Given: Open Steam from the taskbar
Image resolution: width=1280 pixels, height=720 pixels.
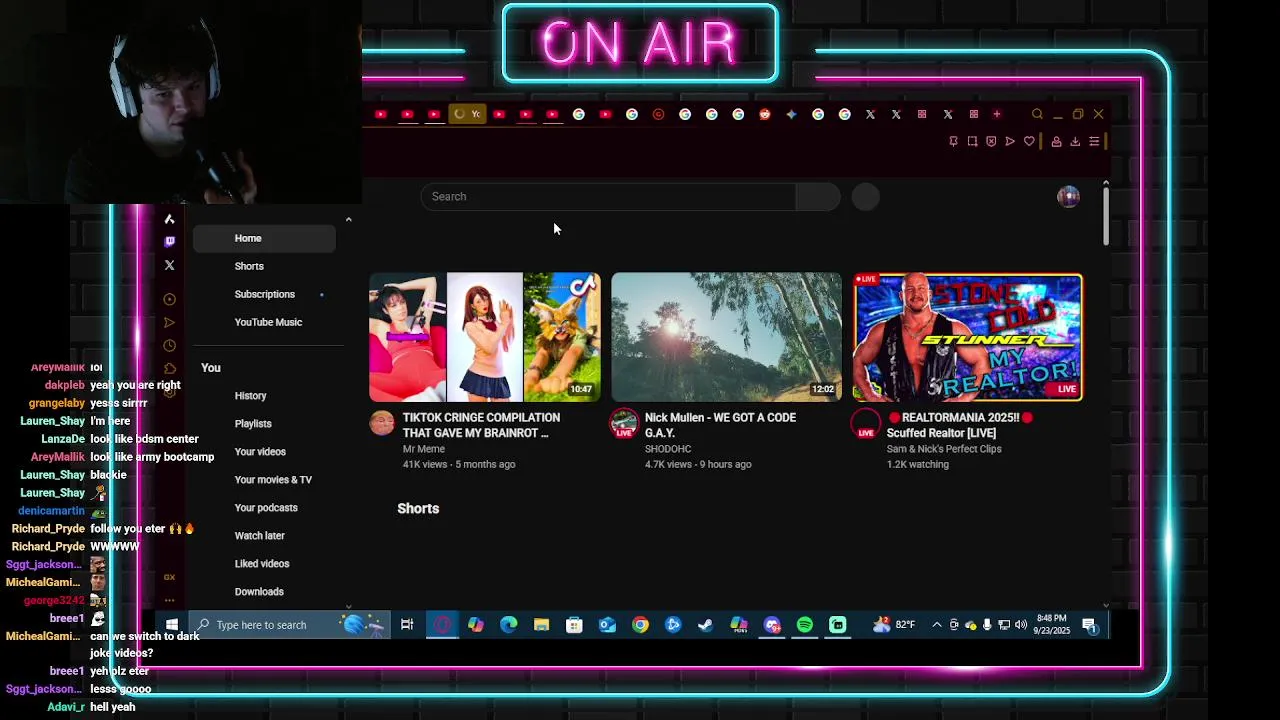Looking at the screenshot, I should 706,625.
